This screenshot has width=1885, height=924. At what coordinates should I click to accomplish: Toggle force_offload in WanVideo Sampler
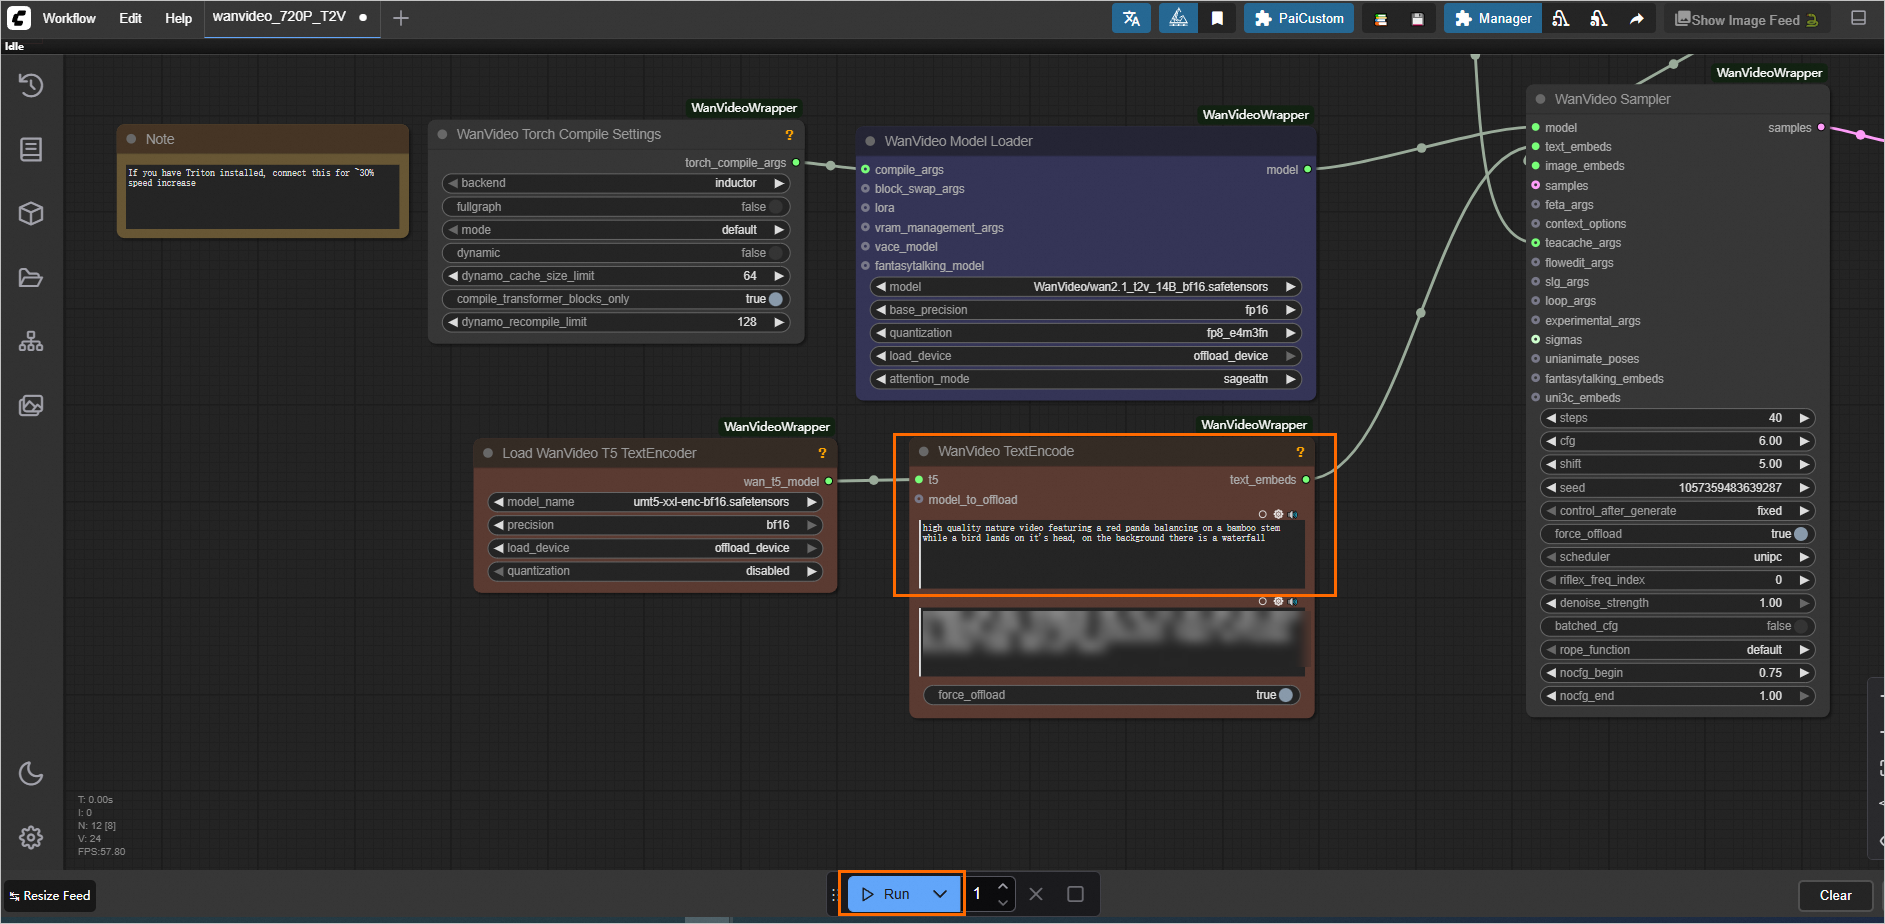1800,534
